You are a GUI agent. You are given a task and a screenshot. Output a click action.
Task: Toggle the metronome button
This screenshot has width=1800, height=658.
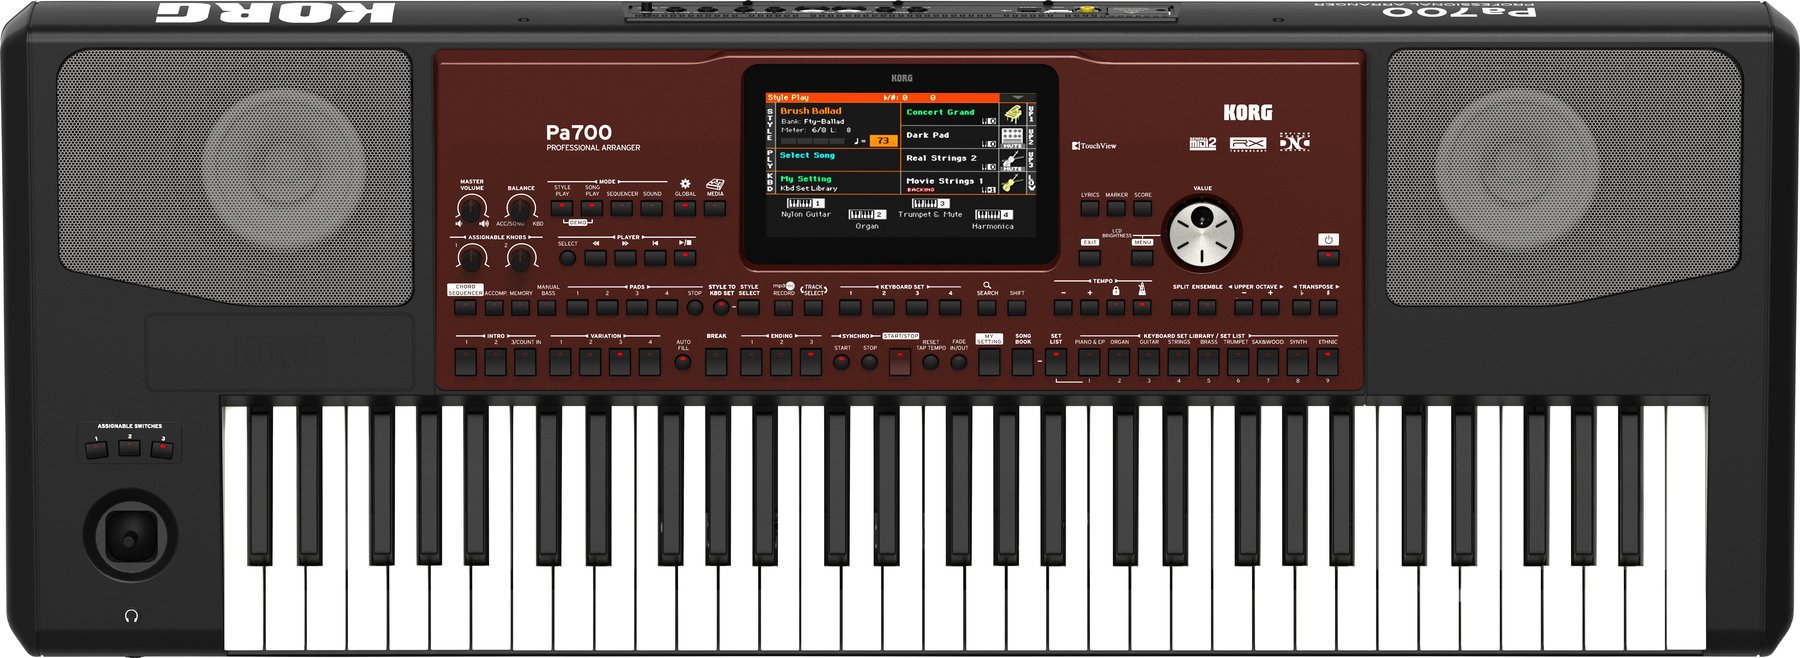pos(1142,308)
